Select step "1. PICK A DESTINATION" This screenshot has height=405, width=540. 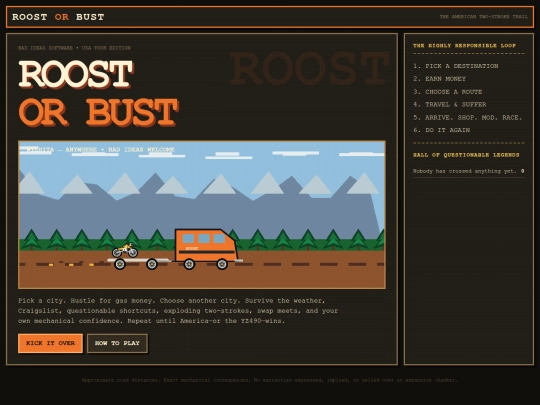(x=456, y=66)
